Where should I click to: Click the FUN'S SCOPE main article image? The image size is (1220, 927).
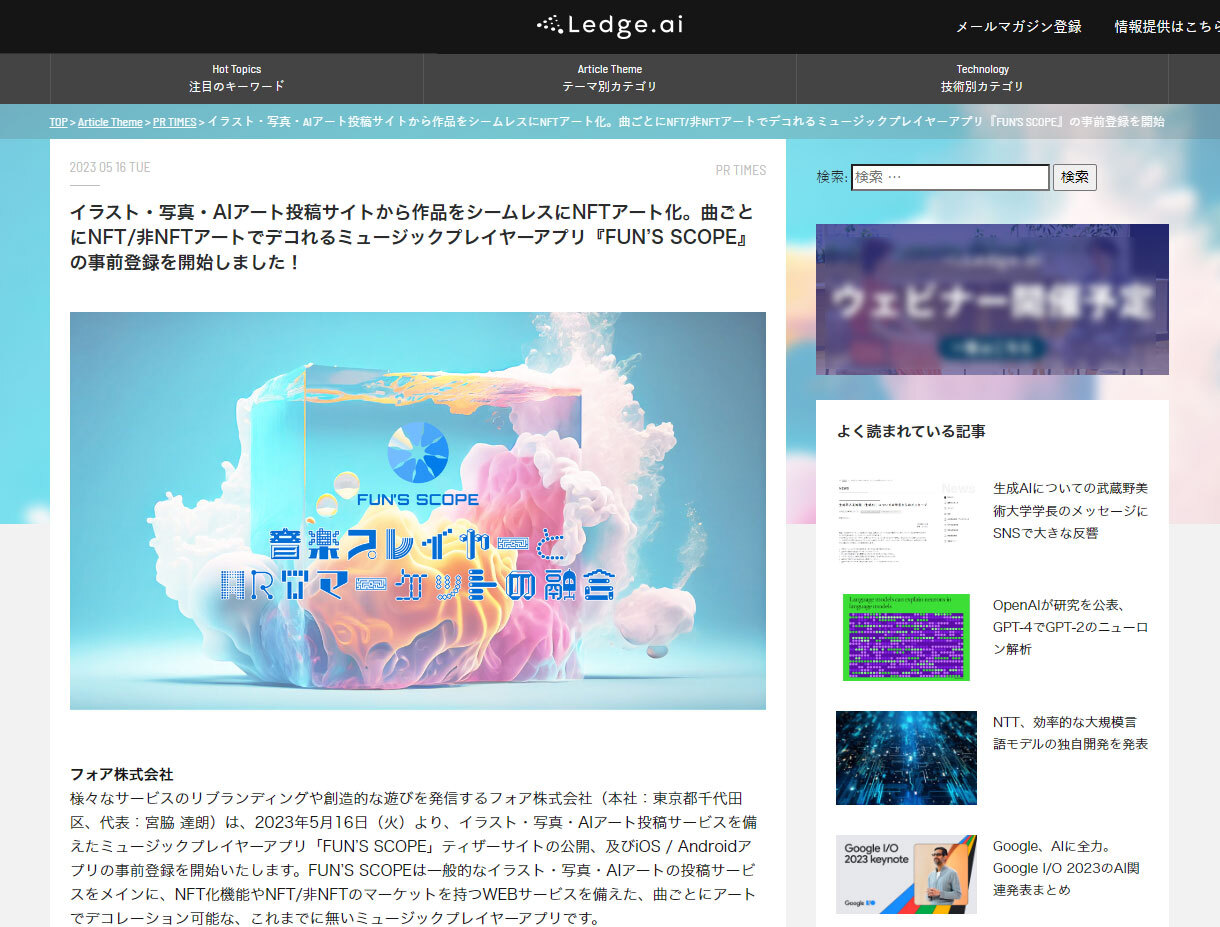417,510
